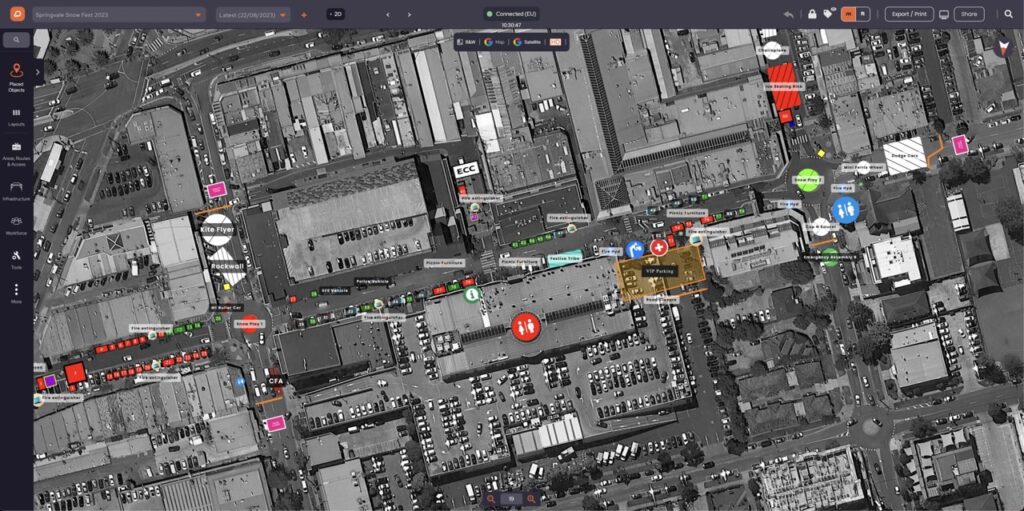Click the undo arrow icon
Image resolution: width=1024 pixels, height=511 pixels.
click(x=789, y=14)
